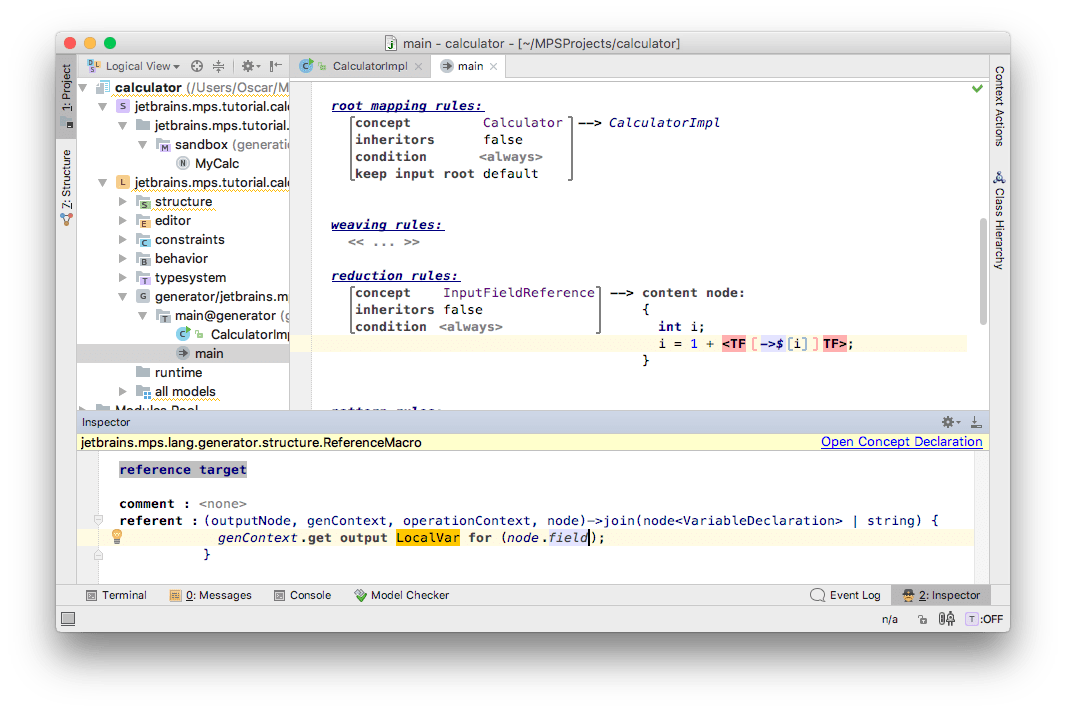The height and width of the screenshot is (712, 1066).
Task: Click the Open Concept Declaration link
Action: pos(901,442)
